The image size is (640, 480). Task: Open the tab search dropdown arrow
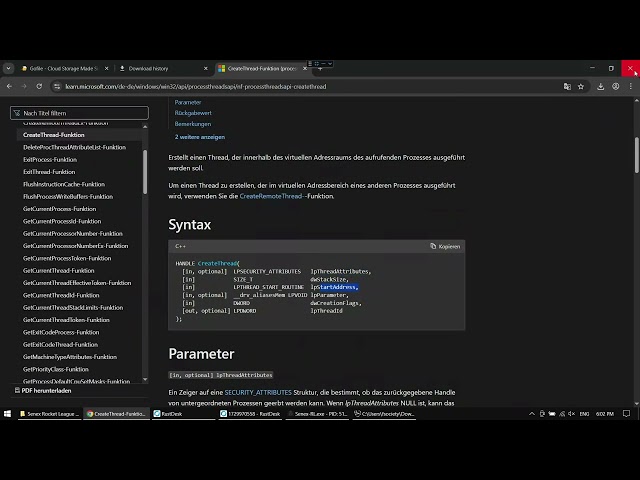9,69
